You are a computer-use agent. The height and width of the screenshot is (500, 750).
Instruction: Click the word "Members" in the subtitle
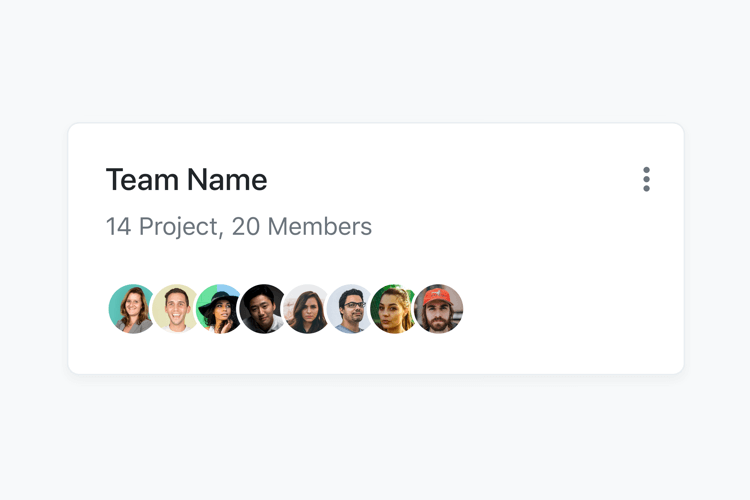(320, 227)
